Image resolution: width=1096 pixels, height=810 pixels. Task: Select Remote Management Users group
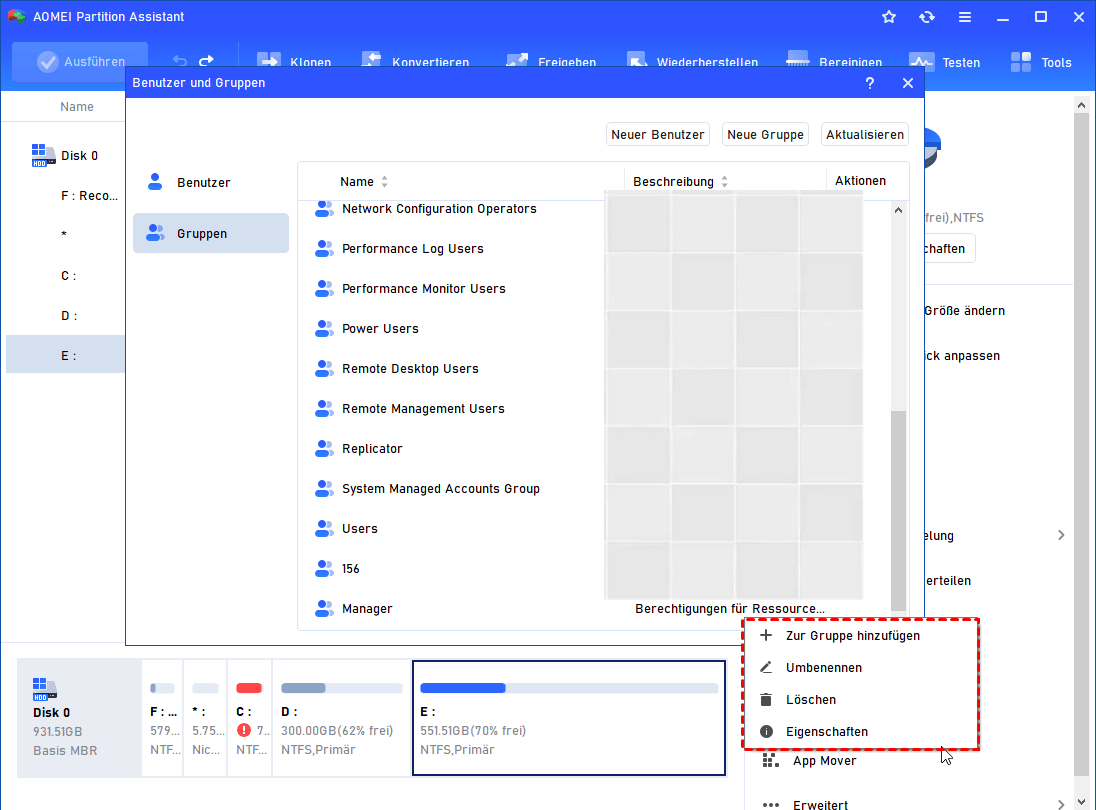(x=423, y=409)
